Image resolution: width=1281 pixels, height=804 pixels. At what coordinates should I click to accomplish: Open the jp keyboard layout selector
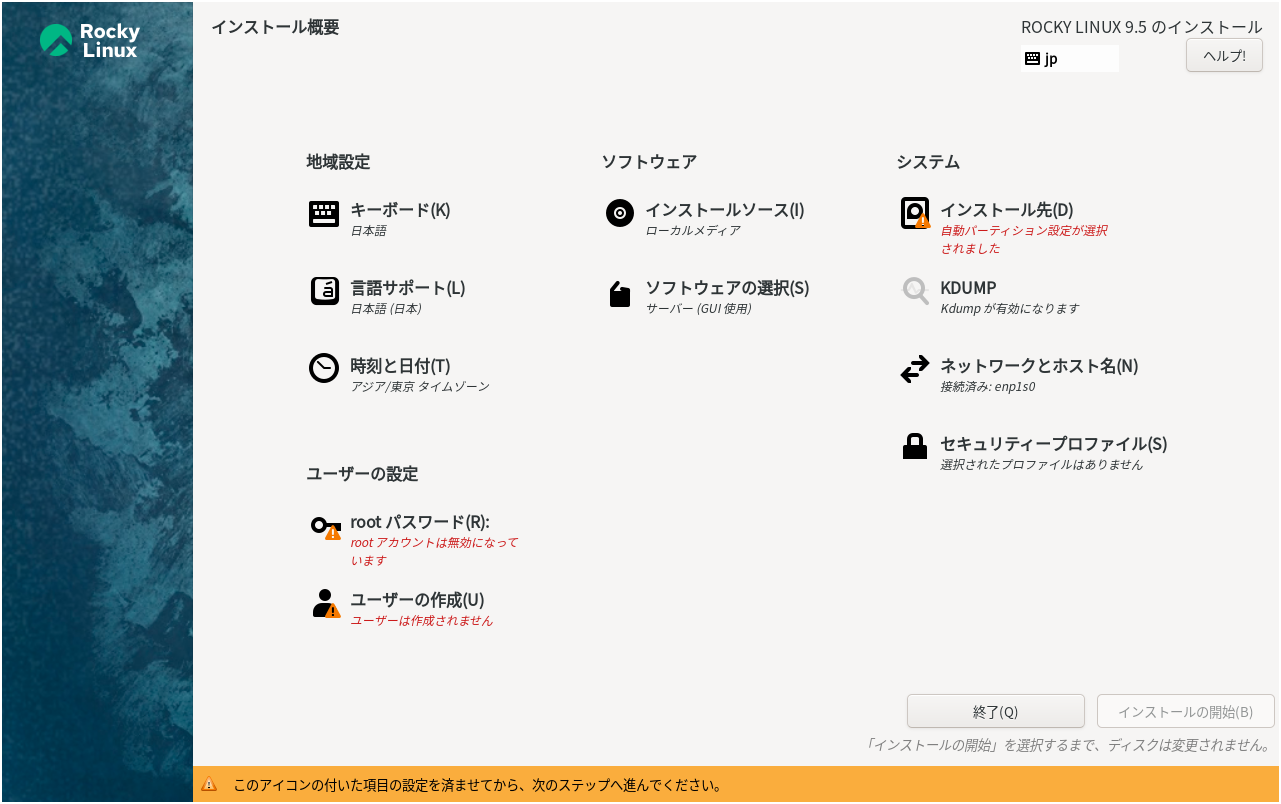[1069, 58]
